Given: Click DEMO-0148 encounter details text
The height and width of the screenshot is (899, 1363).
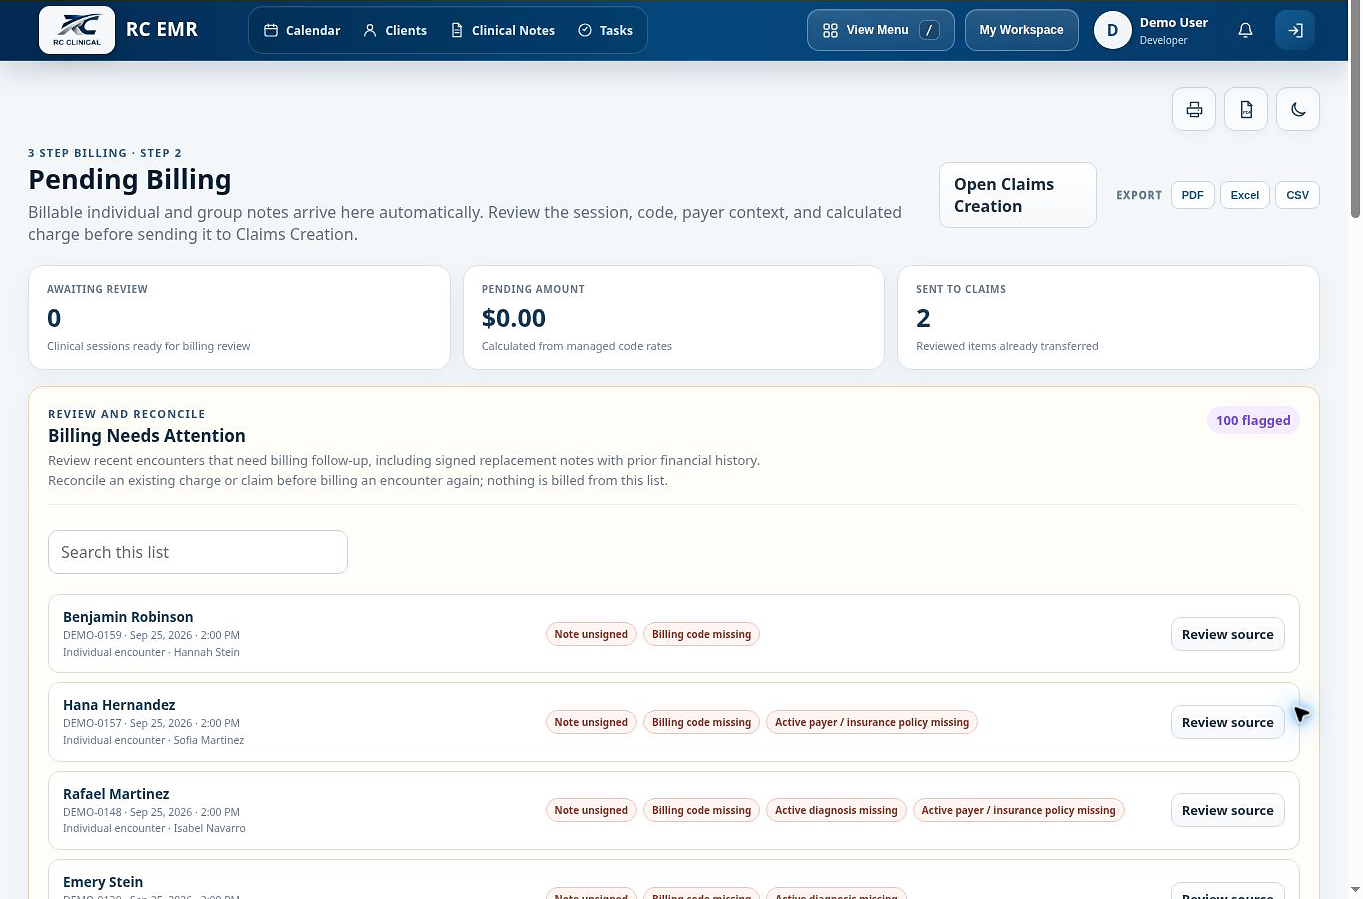Looking at the screenshot, I should [151, 812].
